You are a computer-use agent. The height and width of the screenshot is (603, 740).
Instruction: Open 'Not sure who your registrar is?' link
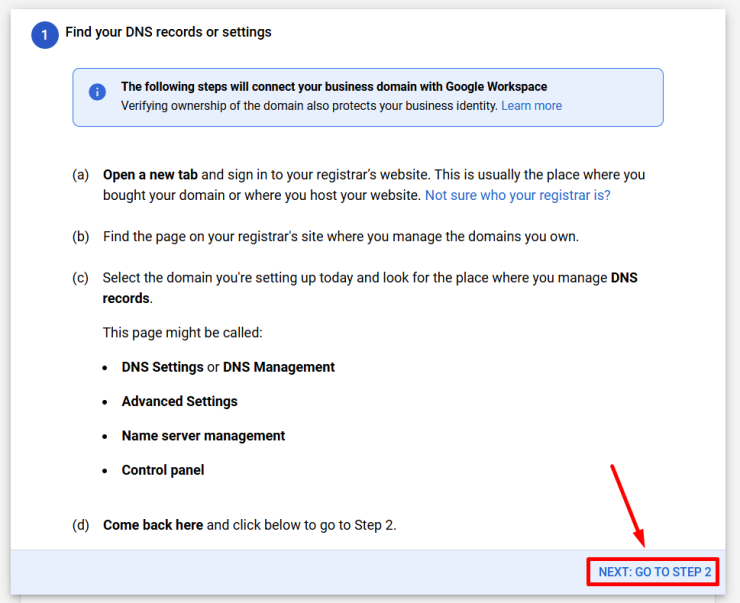[x=518, y=195]
